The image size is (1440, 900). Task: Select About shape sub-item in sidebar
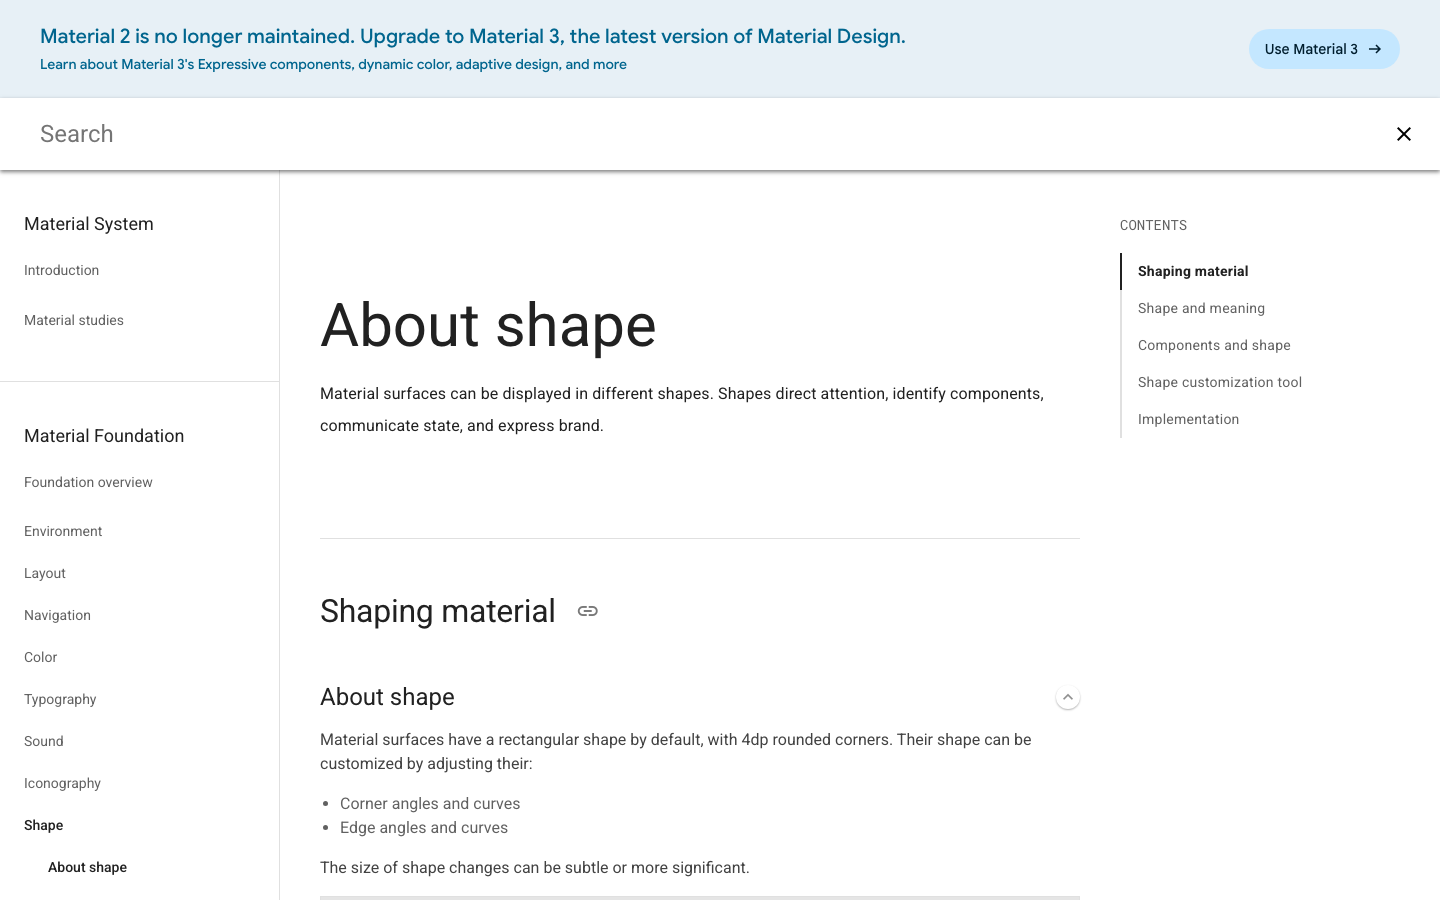click(x=87, y=867)
